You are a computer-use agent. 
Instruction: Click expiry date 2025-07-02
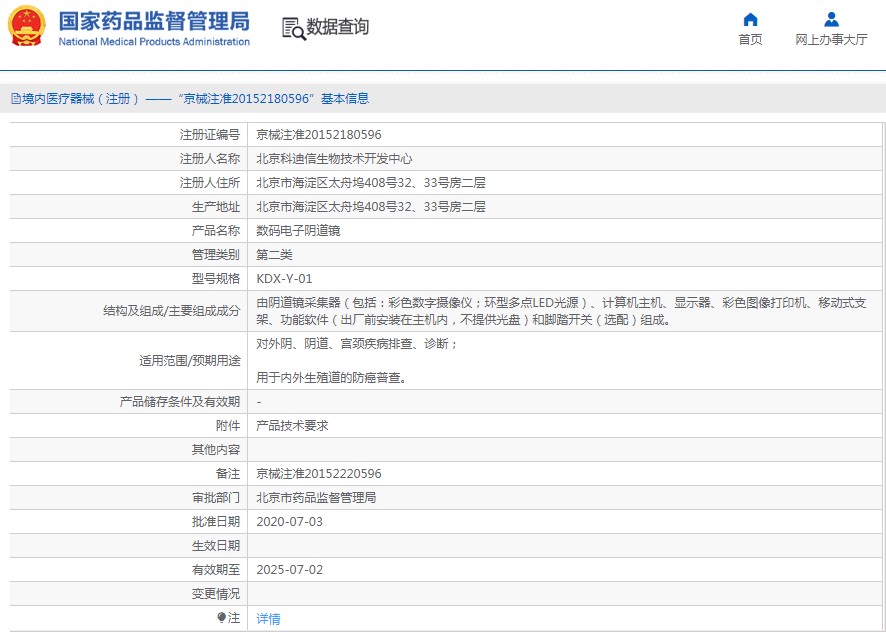pyautogui.click(x=289, y=570)
